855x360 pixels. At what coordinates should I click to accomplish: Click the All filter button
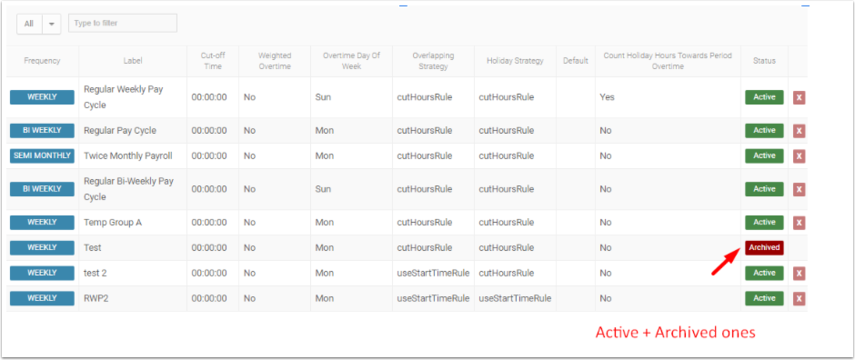(x=29, y=24)
